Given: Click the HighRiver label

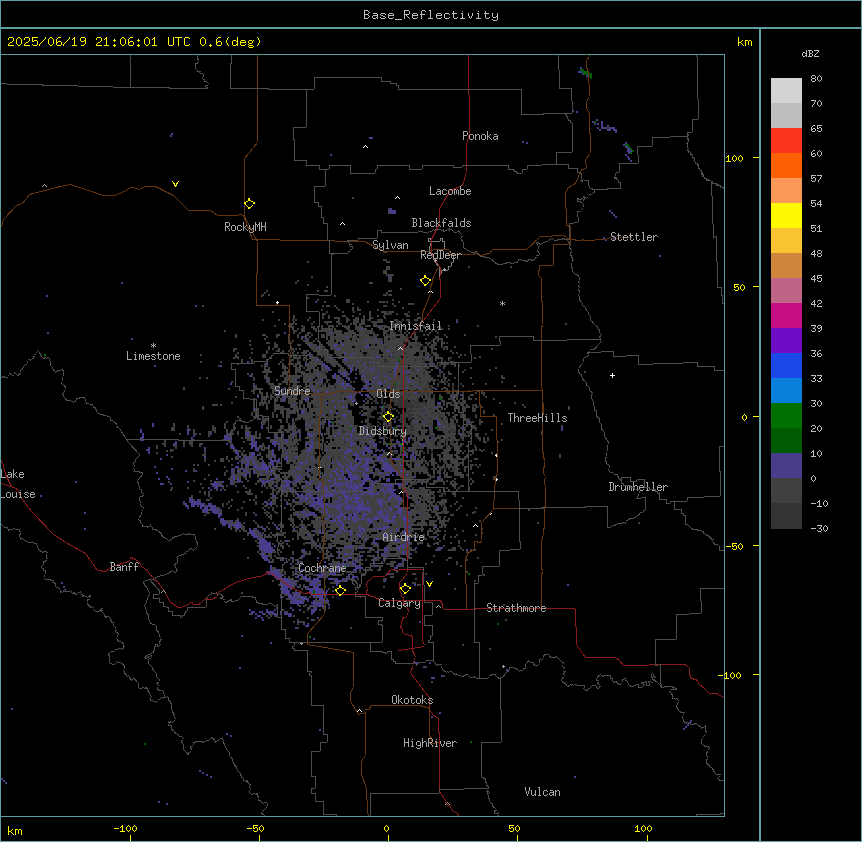Looking at the screenshot, I should pyautogui.click(x=430, y=743).
